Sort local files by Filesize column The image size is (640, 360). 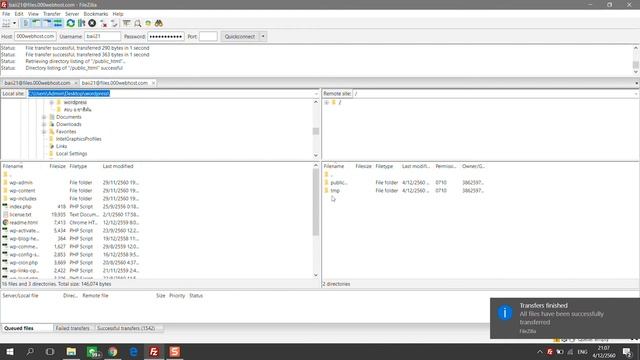58,166
